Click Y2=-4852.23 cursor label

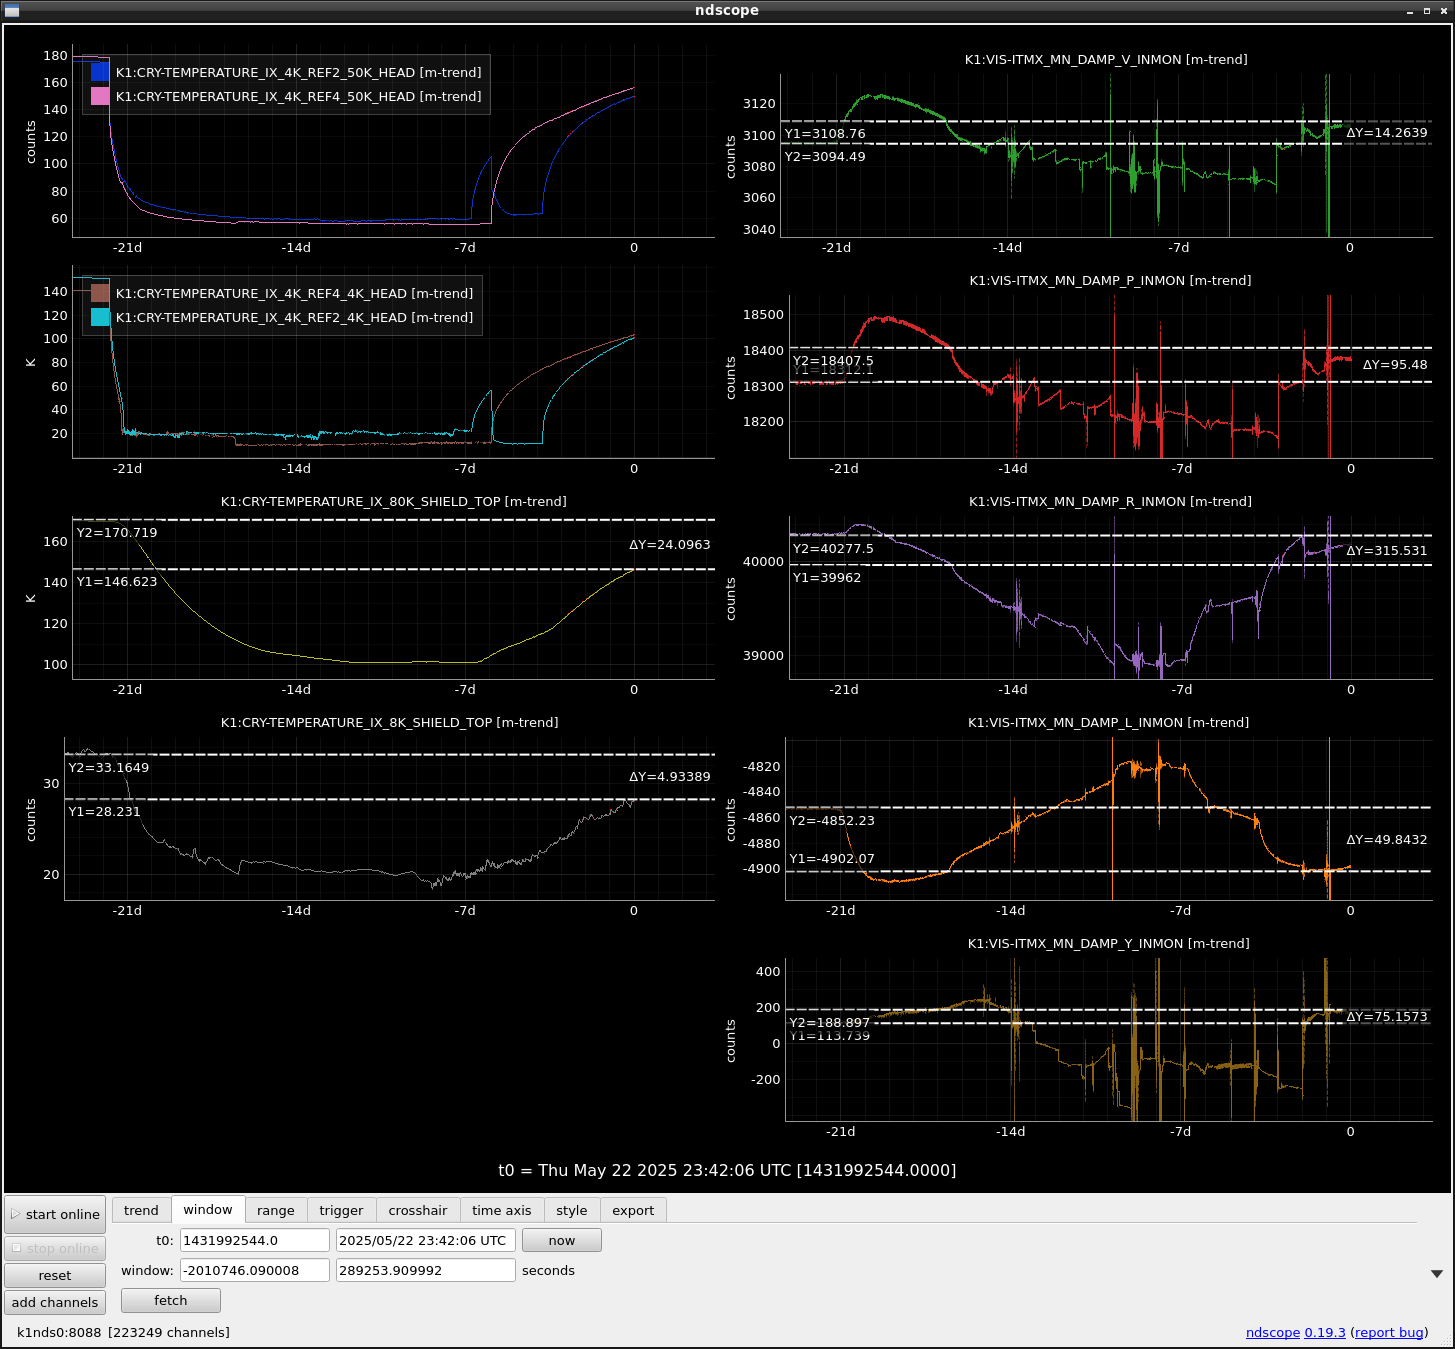click(x=832, y=820)
